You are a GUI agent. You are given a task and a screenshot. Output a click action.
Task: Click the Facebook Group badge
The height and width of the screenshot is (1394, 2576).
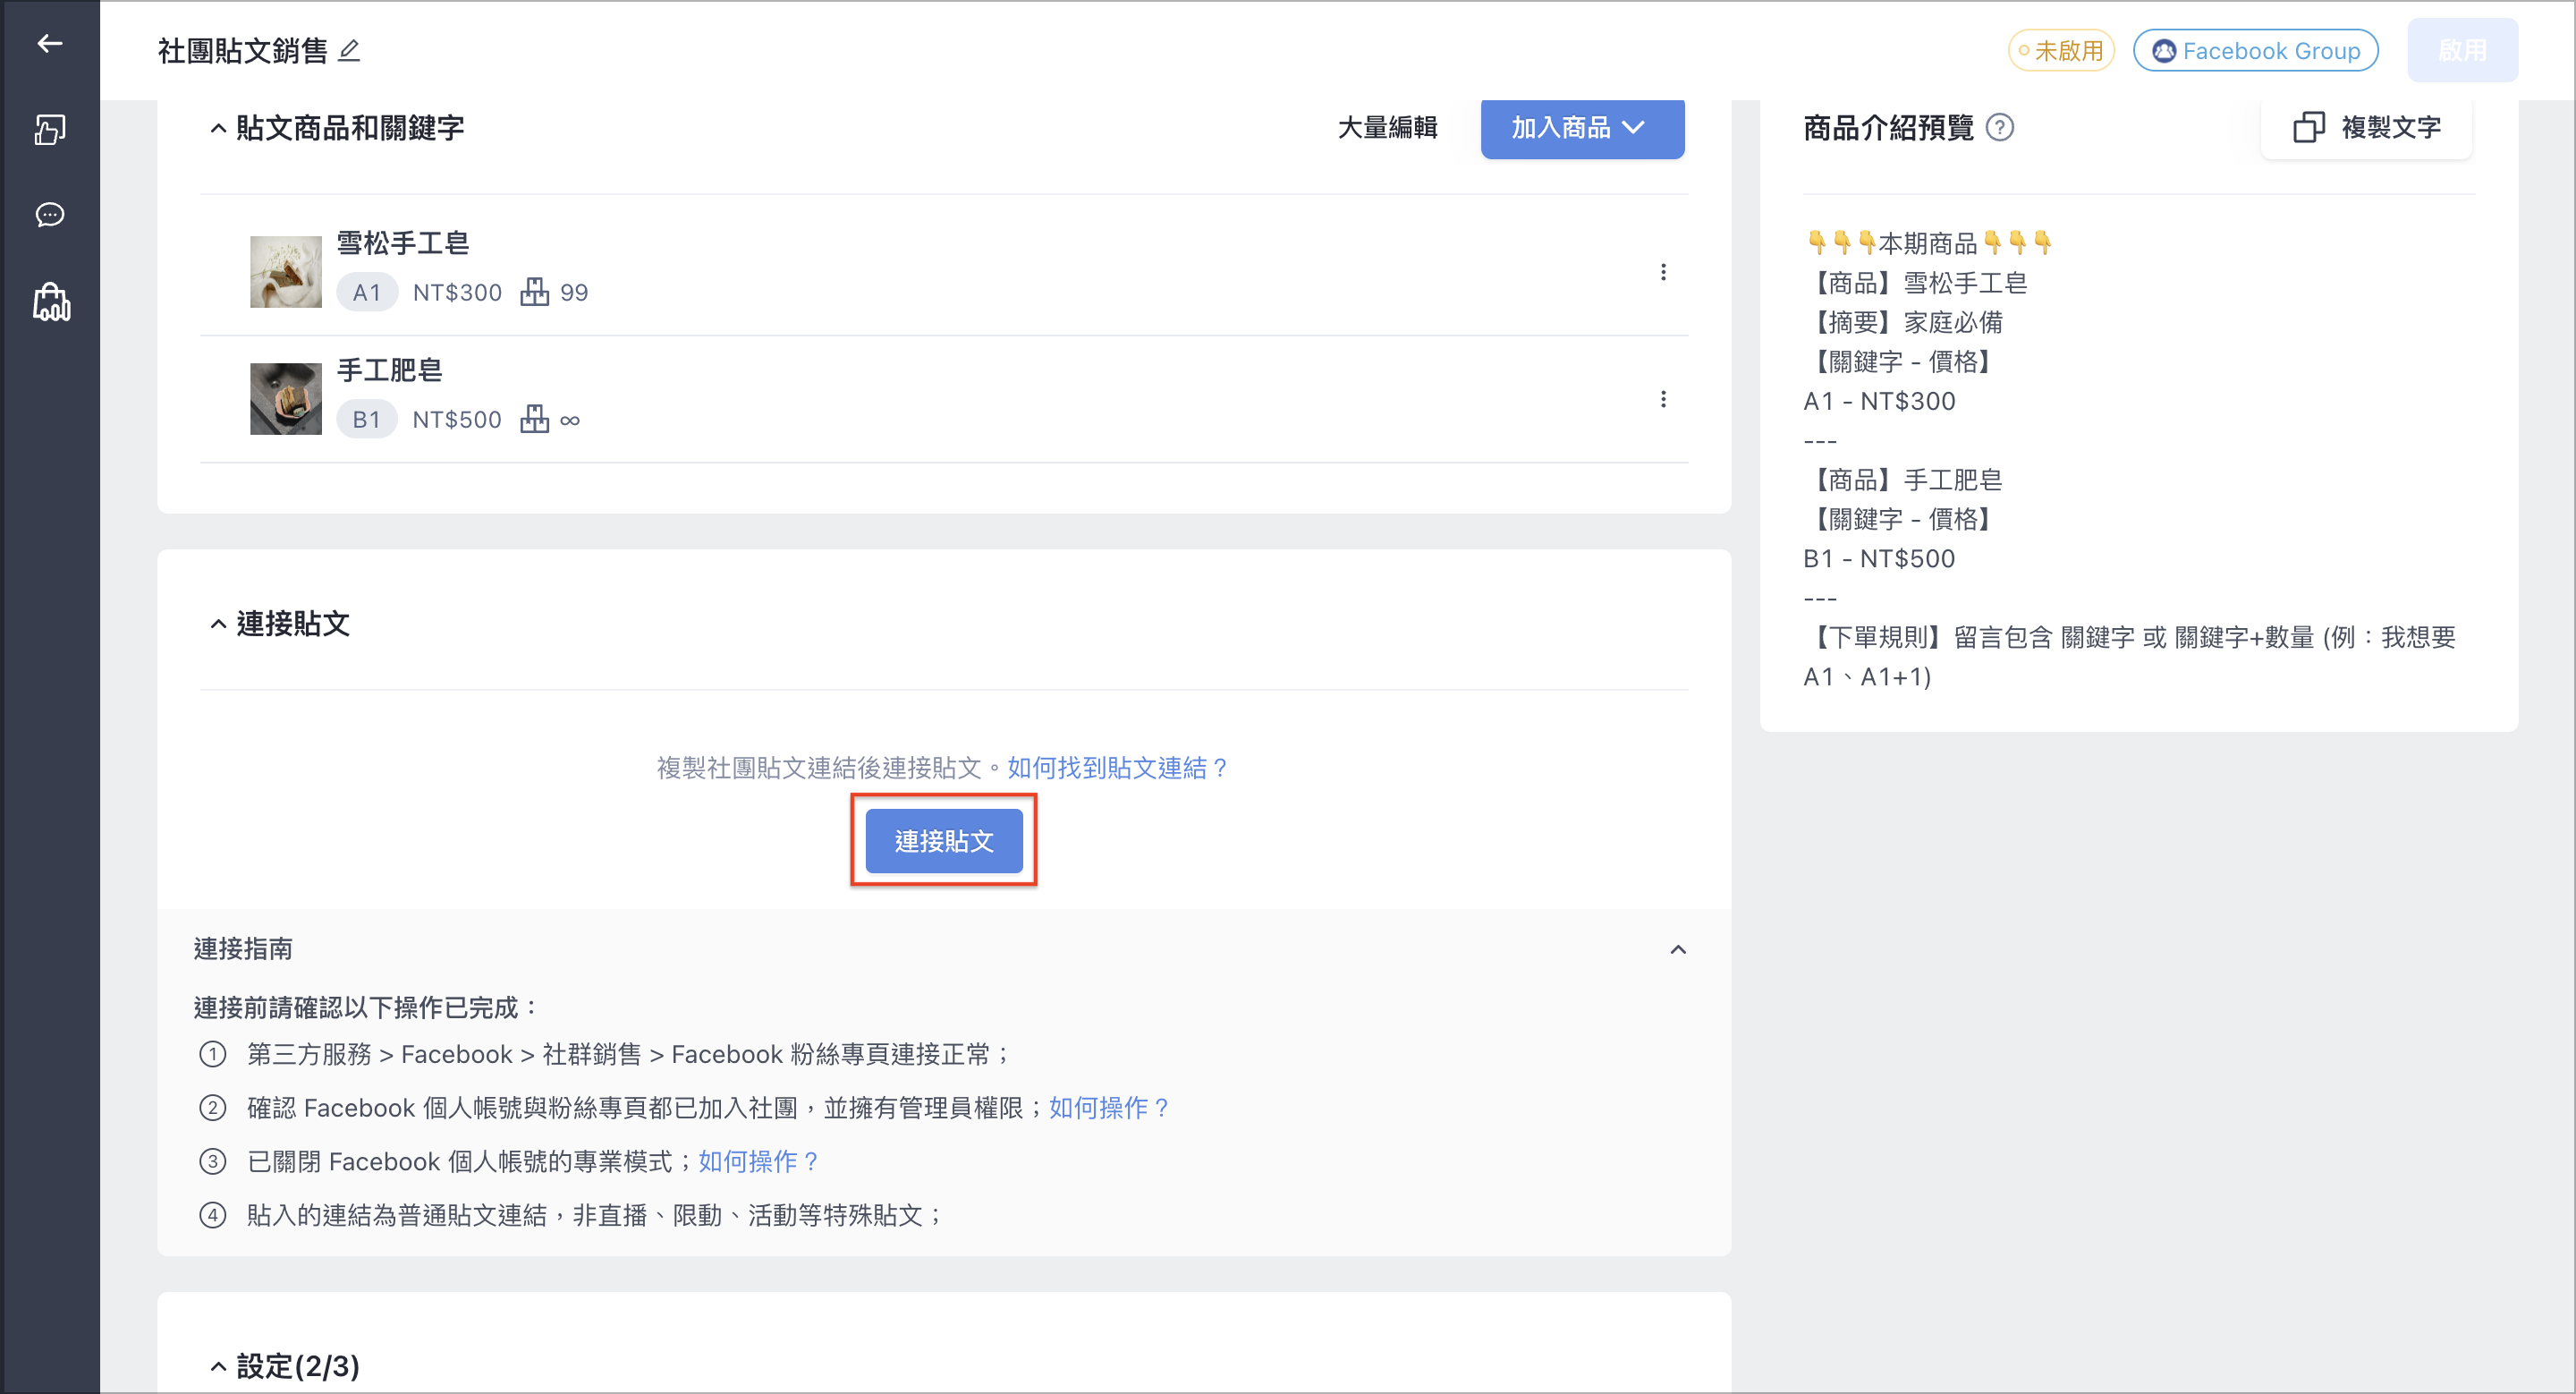(2255, 50)
